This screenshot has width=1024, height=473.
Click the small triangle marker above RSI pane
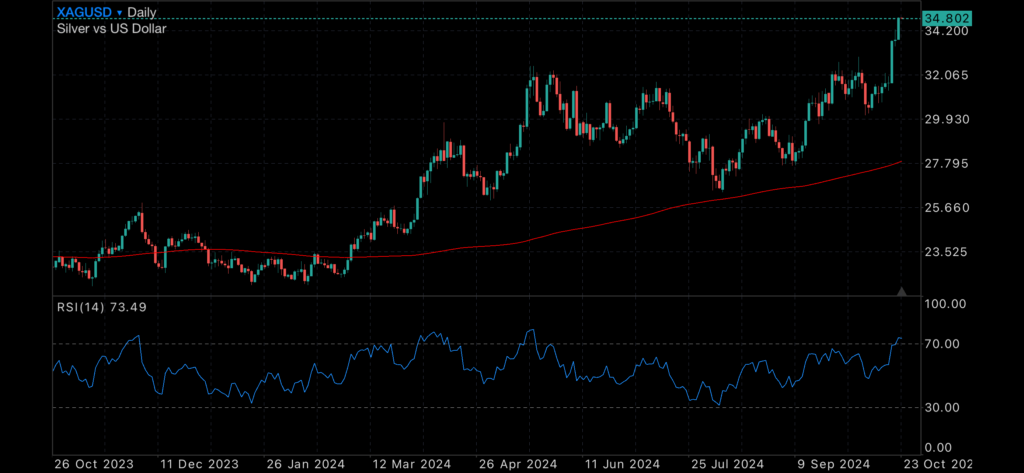coord(902,291)
